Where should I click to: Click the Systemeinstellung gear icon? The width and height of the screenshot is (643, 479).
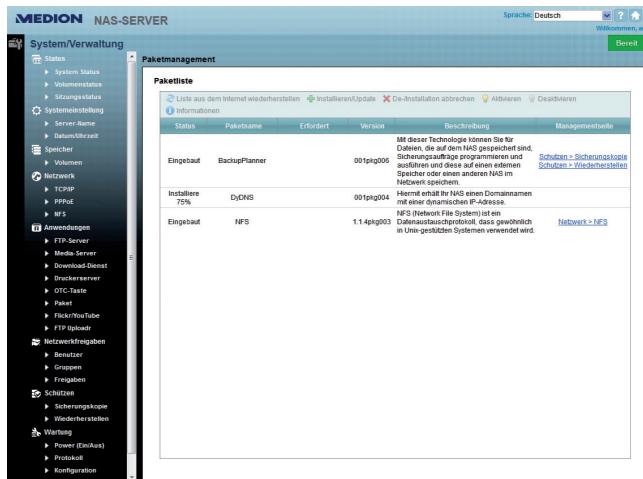coord(36,110)
